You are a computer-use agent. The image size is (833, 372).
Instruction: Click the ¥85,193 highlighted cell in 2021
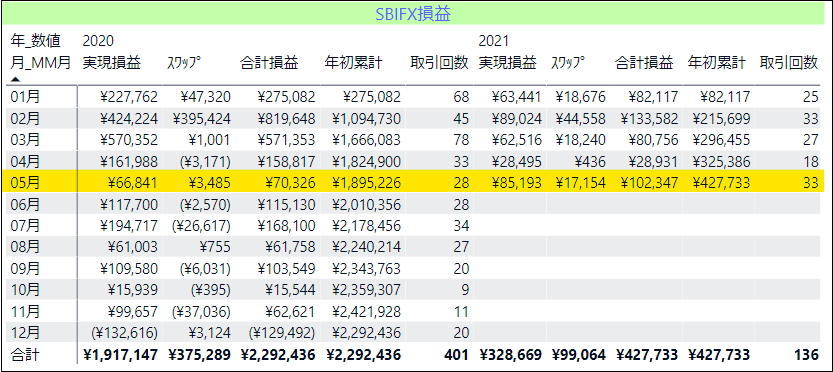coord(516,183)
